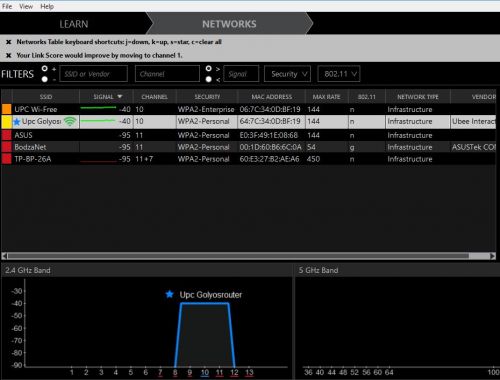
Task: Click orange color swatch for UPC Wi-Free
Action: (7, 109)
